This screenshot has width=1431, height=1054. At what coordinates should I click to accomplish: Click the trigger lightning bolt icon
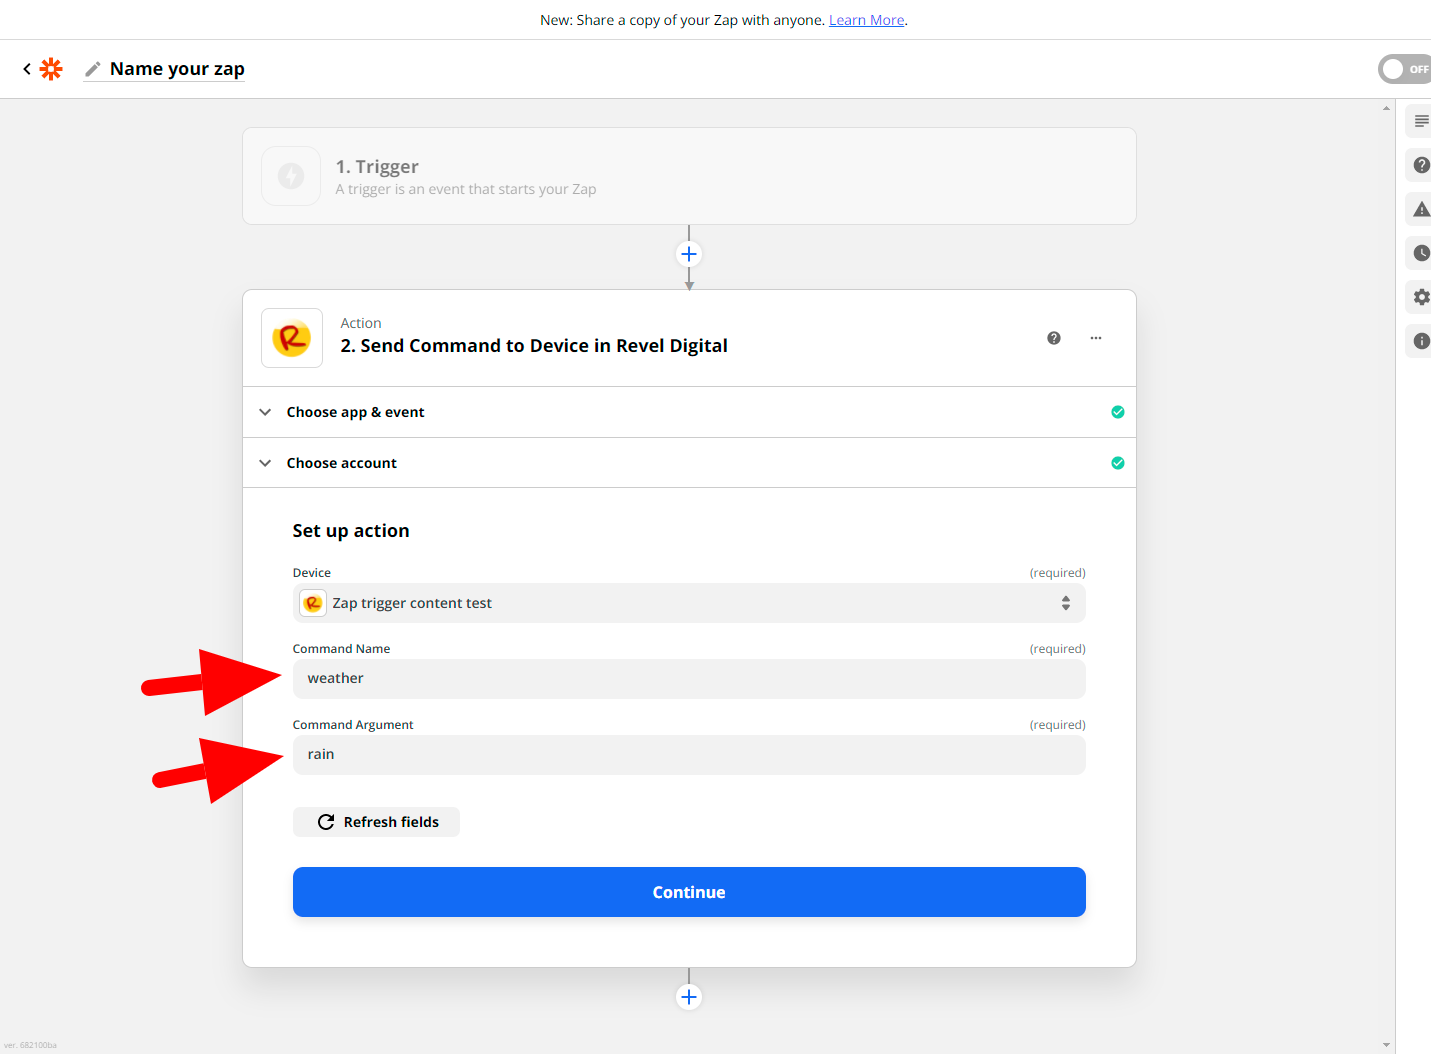291,176
